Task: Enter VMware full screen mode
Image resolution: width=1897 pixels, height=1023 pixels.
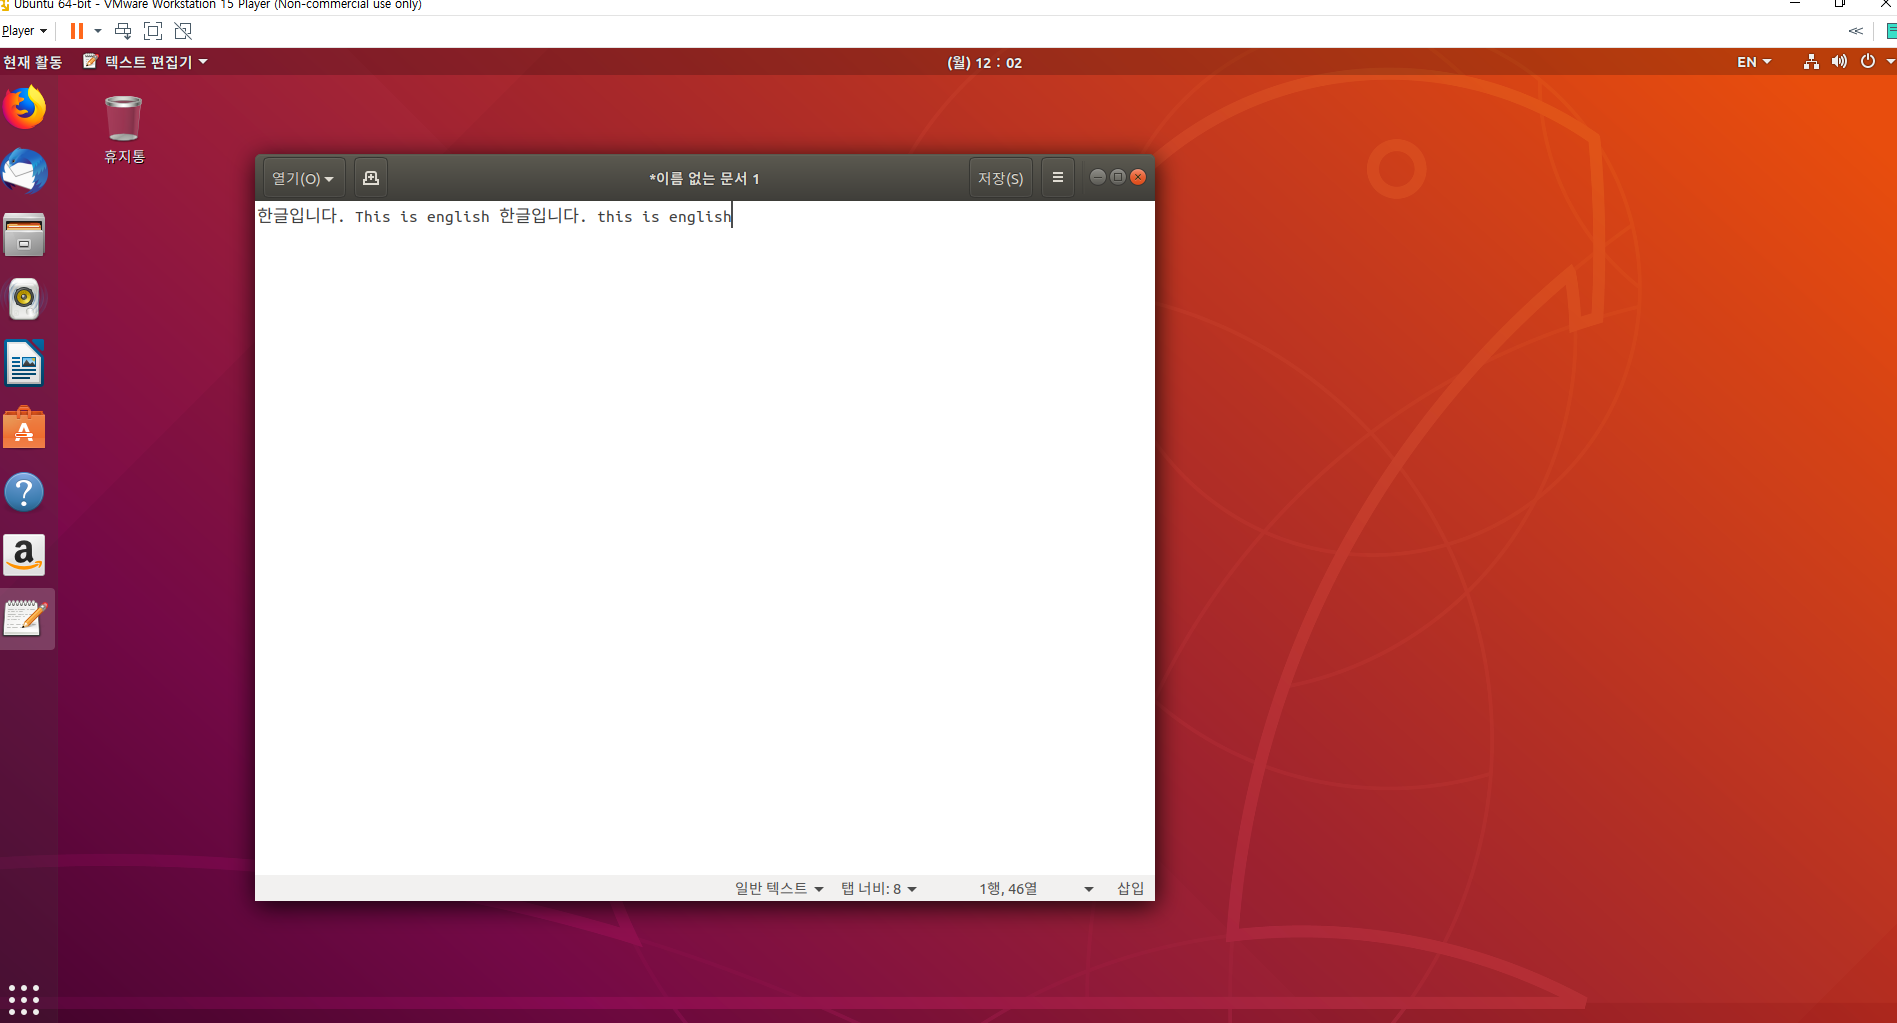Action: tap(153, 31)
